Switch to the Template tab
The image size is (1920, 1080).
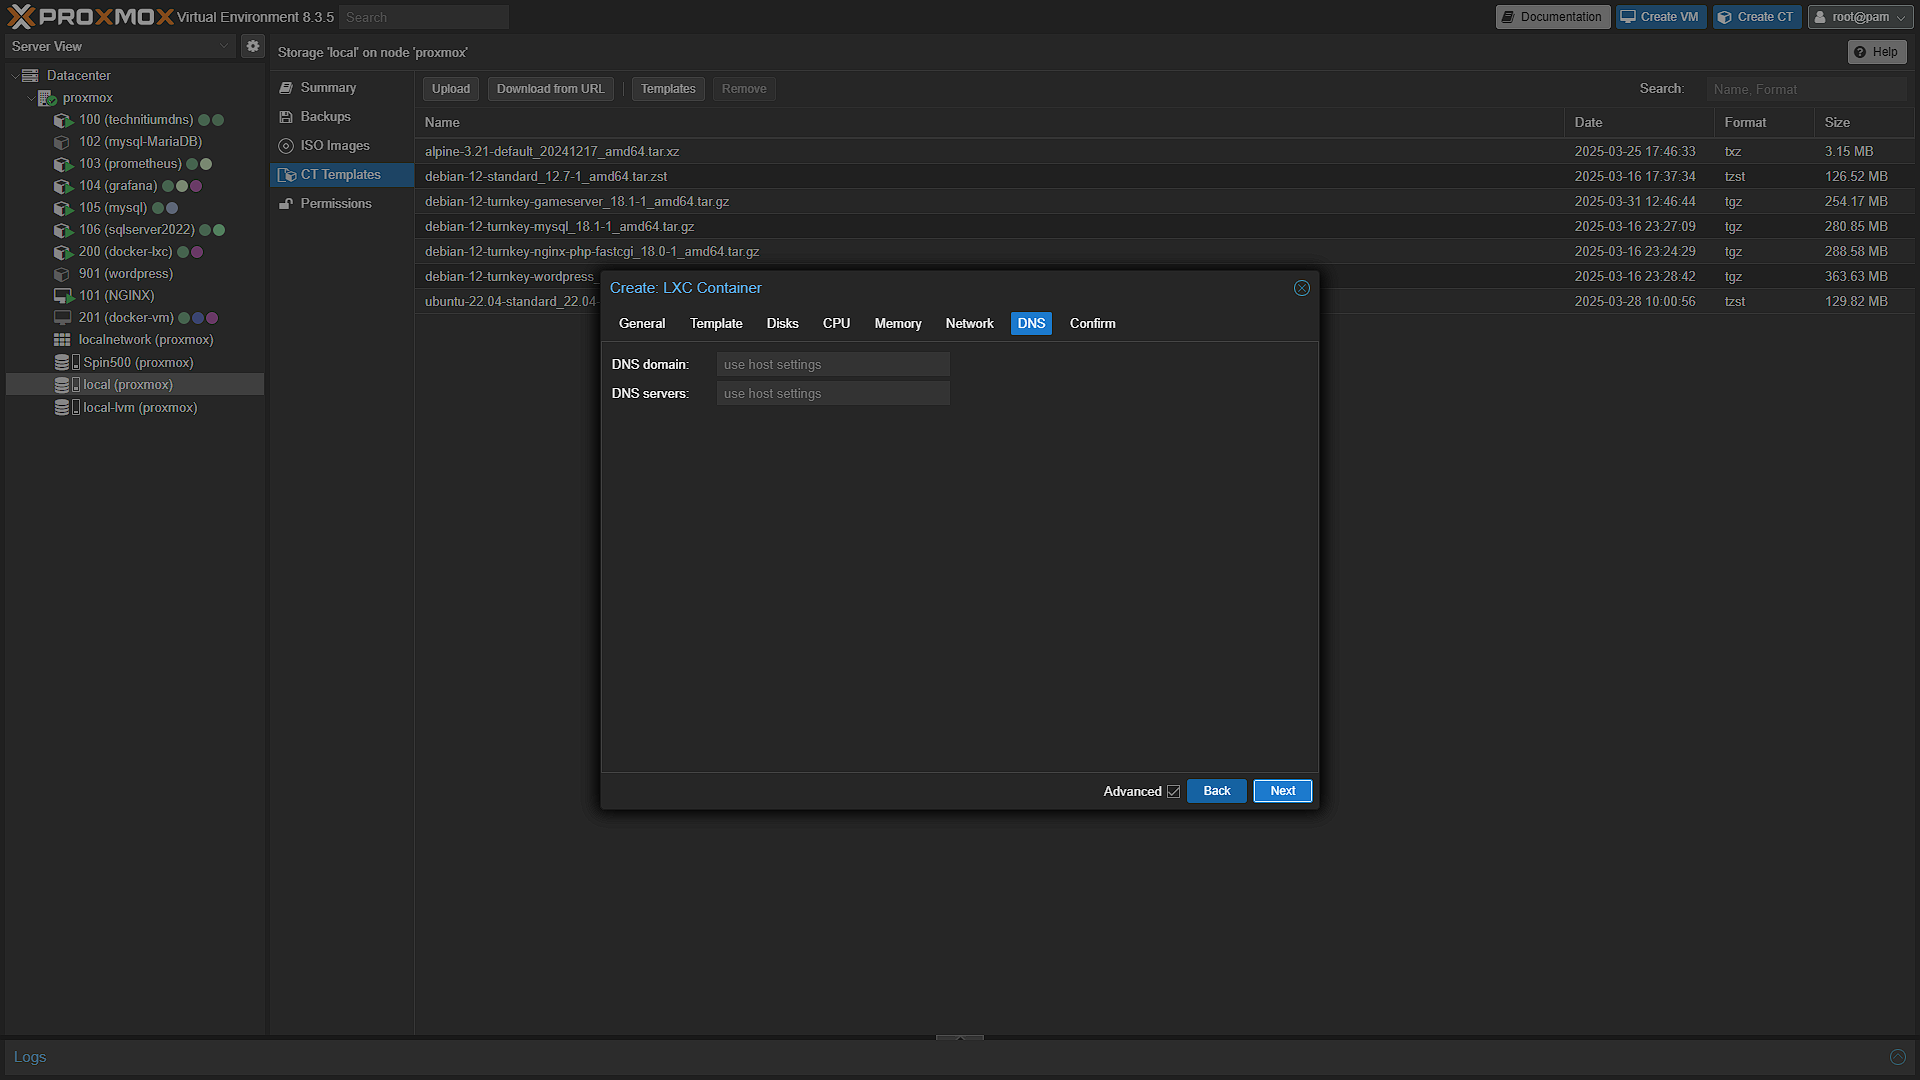(x=716, y=323)
